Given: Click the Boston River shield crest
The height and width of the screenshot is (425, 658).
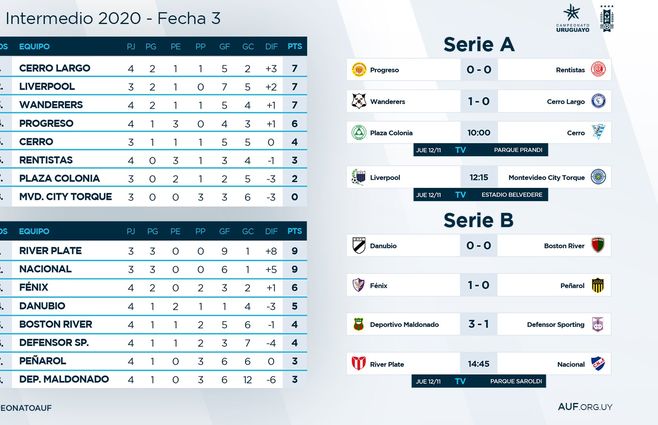Looking at the screenshot, I should pos(598,245).
